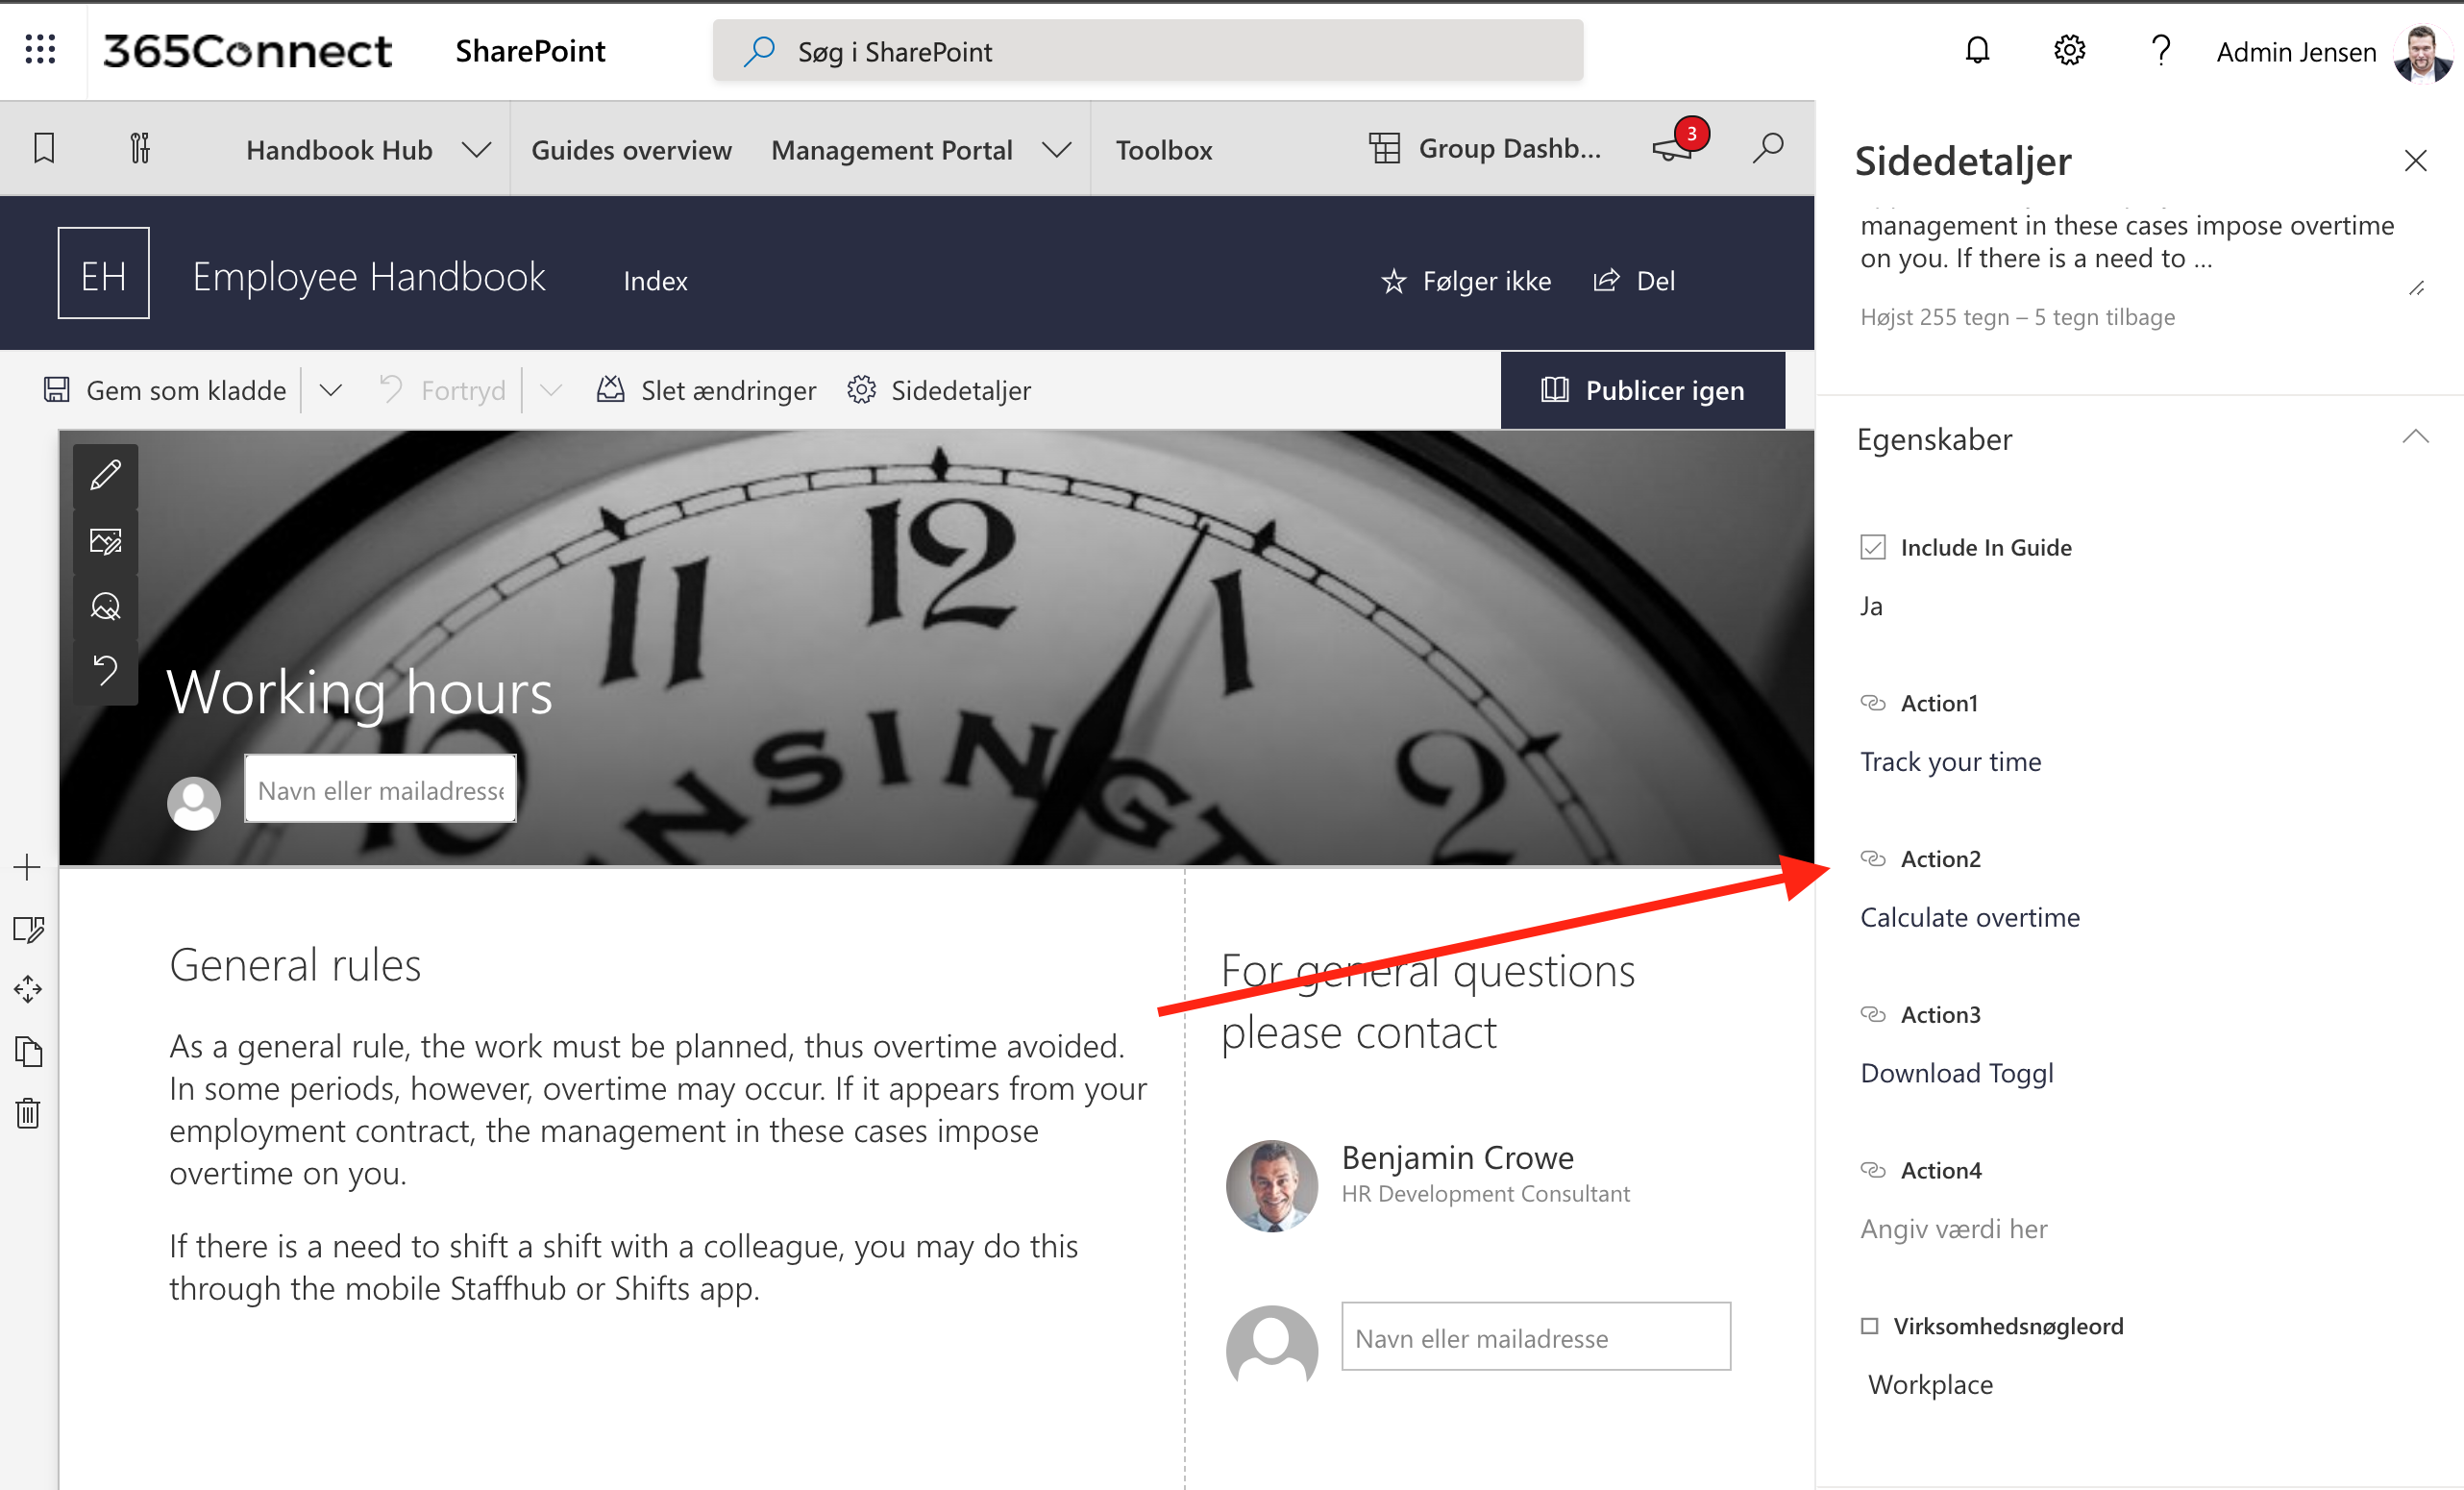
Task: Click the EH site logo
Action: point(103,273)
